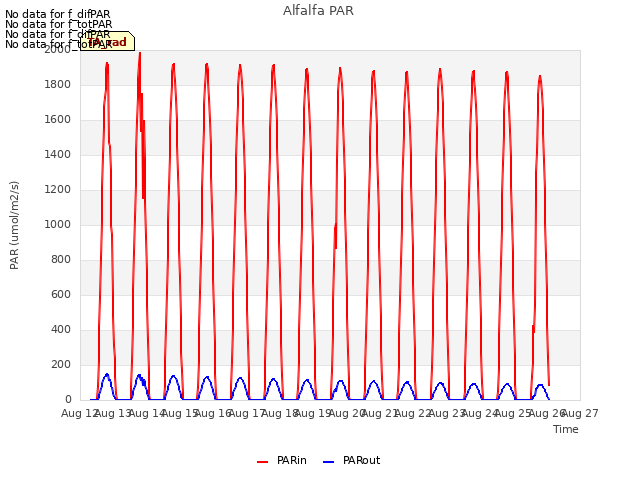
Task: Click the last PARin peak on Aug 26
Action: coord(540,78)
